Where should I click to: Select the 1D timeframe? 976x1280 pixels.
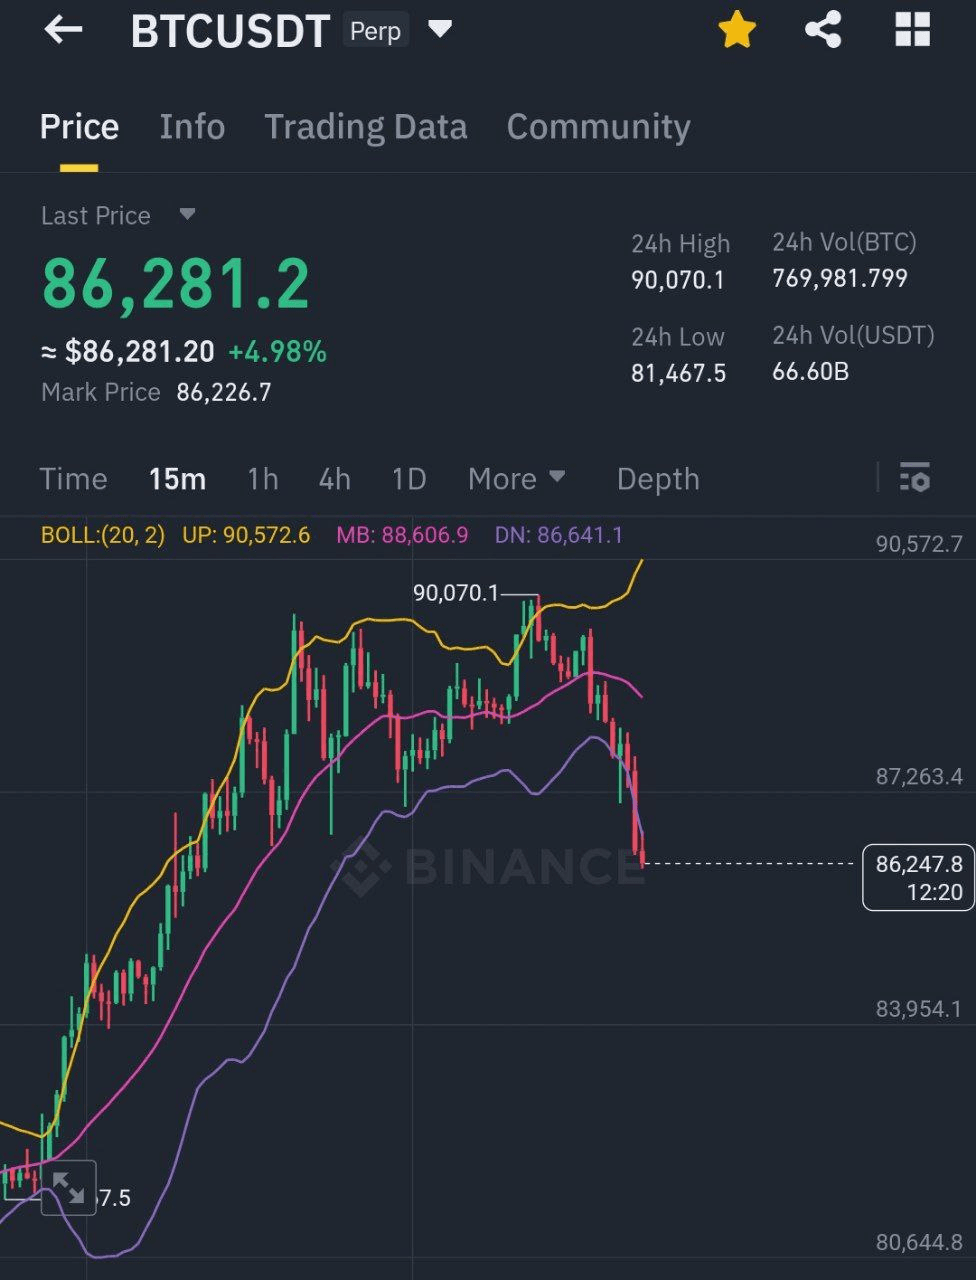(409, 479)
